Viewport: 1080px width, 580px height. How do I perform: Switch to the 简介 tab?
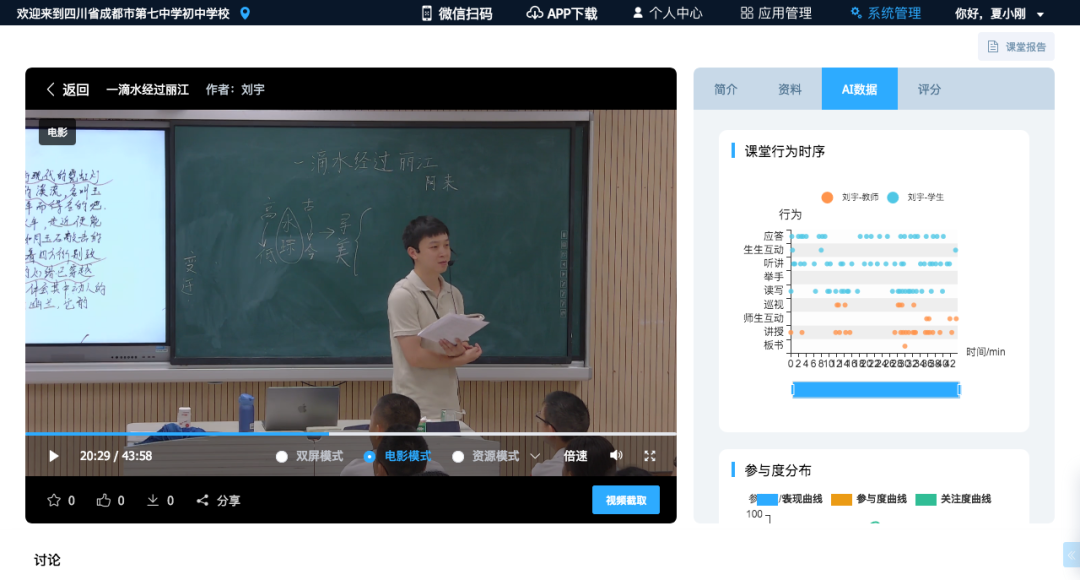tap(725, 89)
